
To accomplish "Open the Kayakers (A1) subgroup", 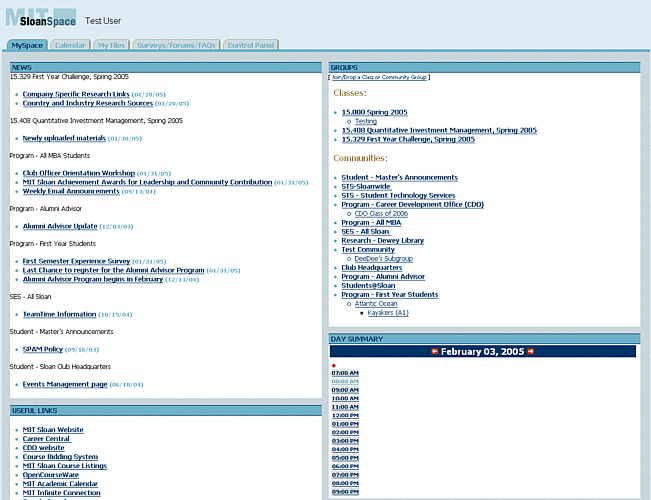I will [388, 312].
